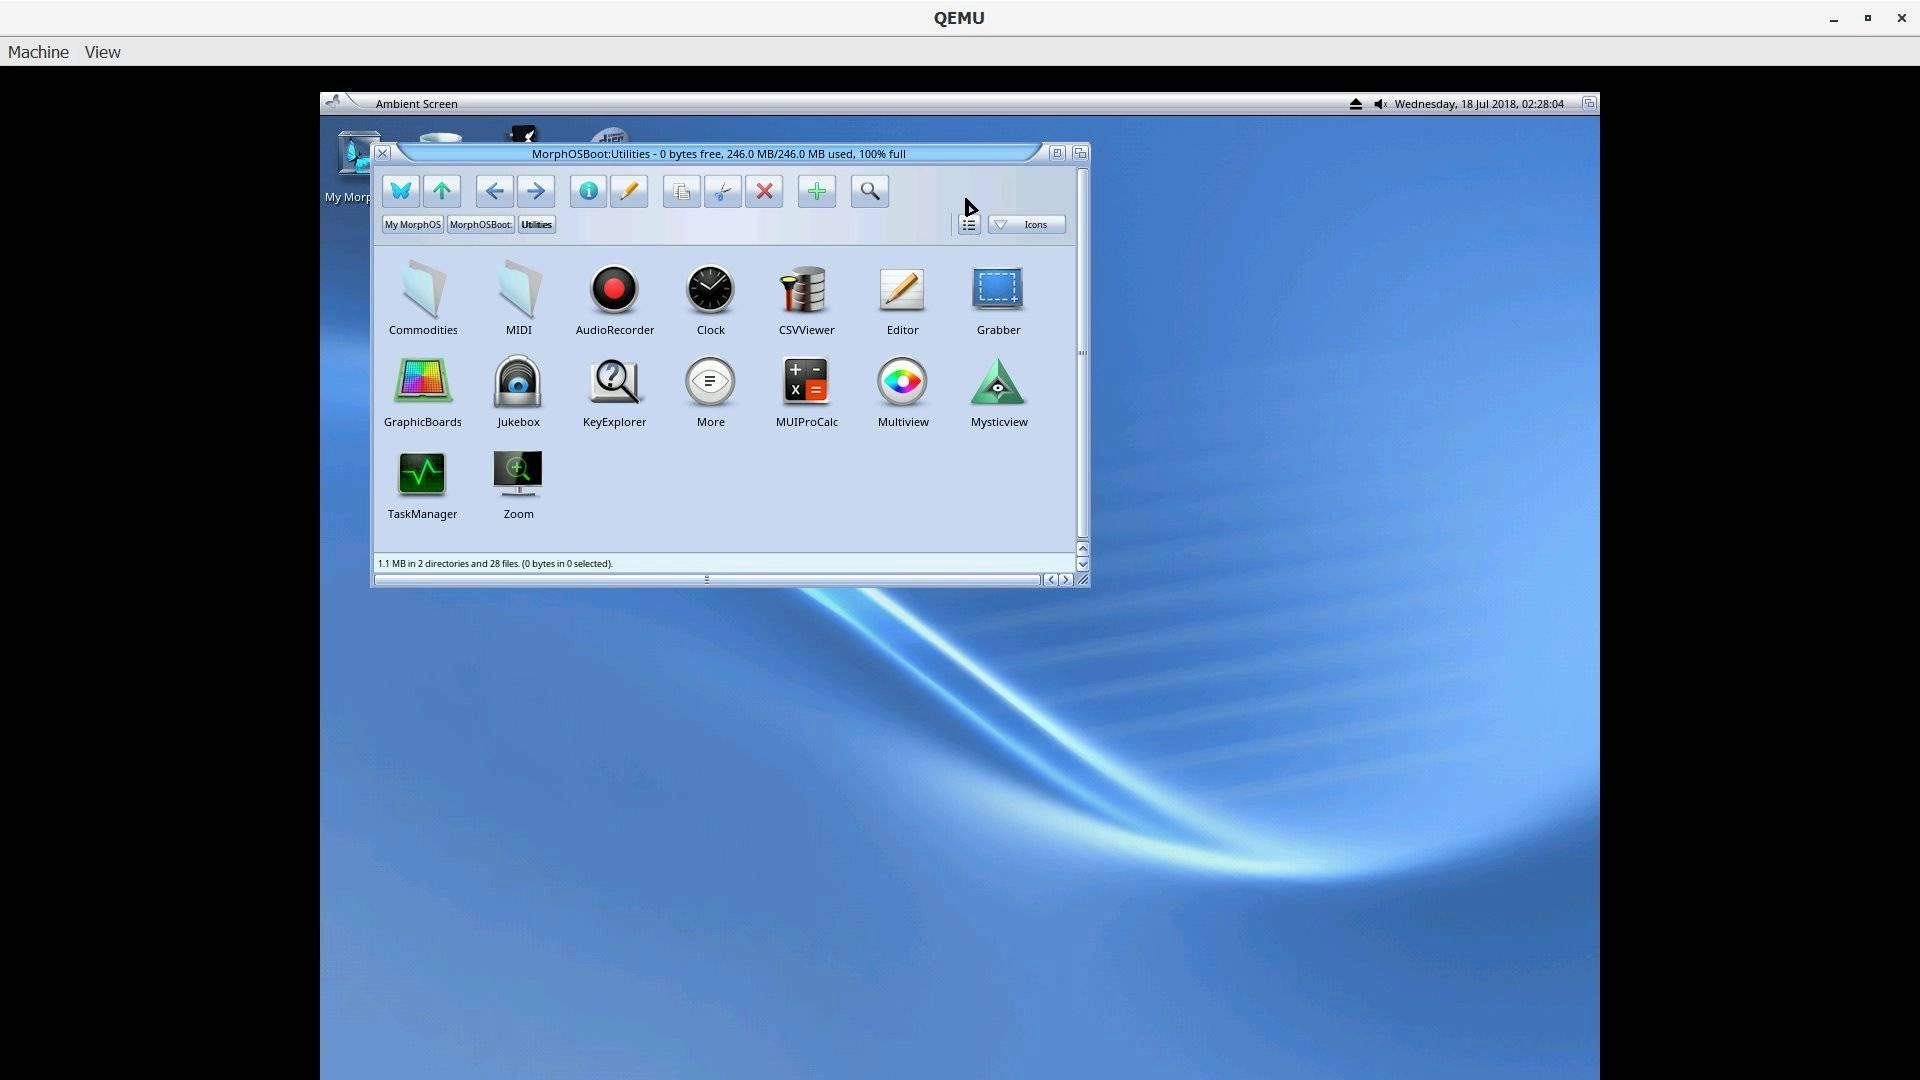This screenshot has width=1920, height=1080.
Task: Select the Multiview icon
Action: pyautogui.click(x=902, y=391)
